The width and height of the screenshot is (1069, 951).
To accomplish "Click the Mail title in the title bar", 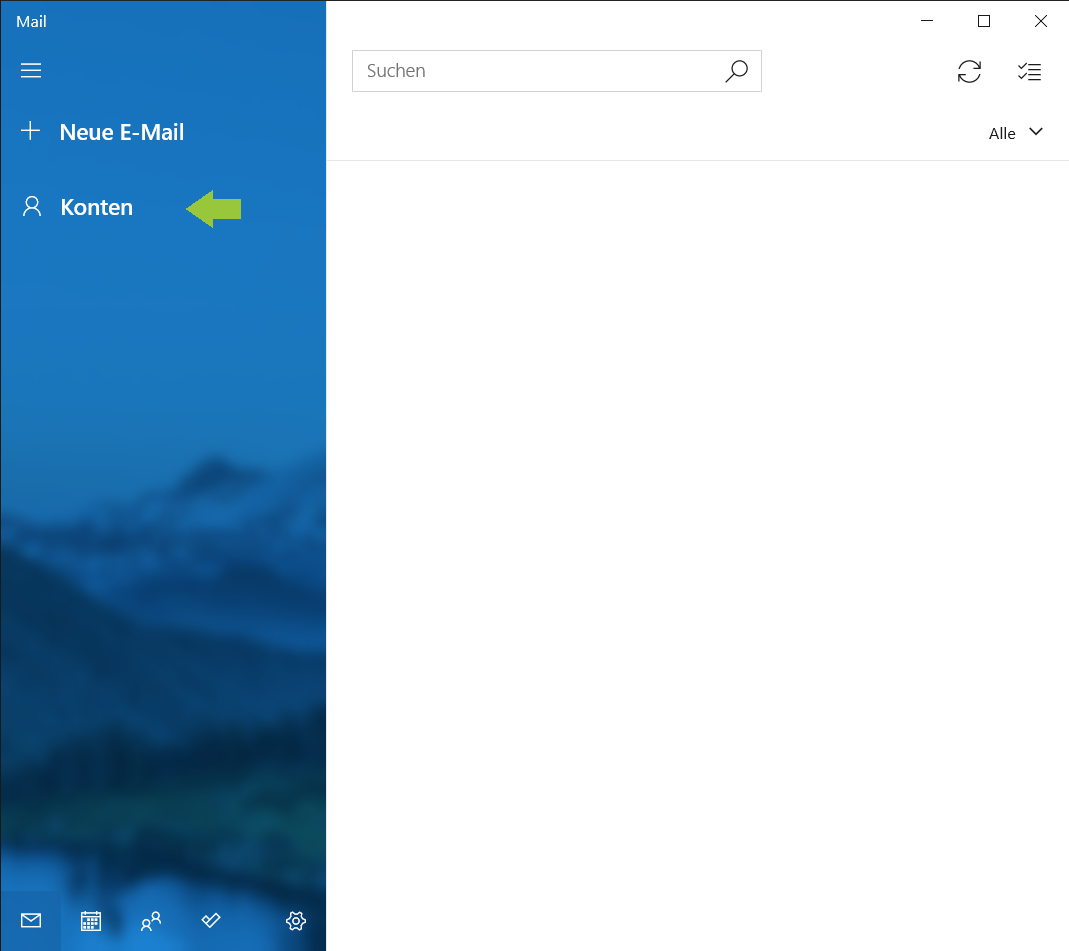I will coord(31,21).
